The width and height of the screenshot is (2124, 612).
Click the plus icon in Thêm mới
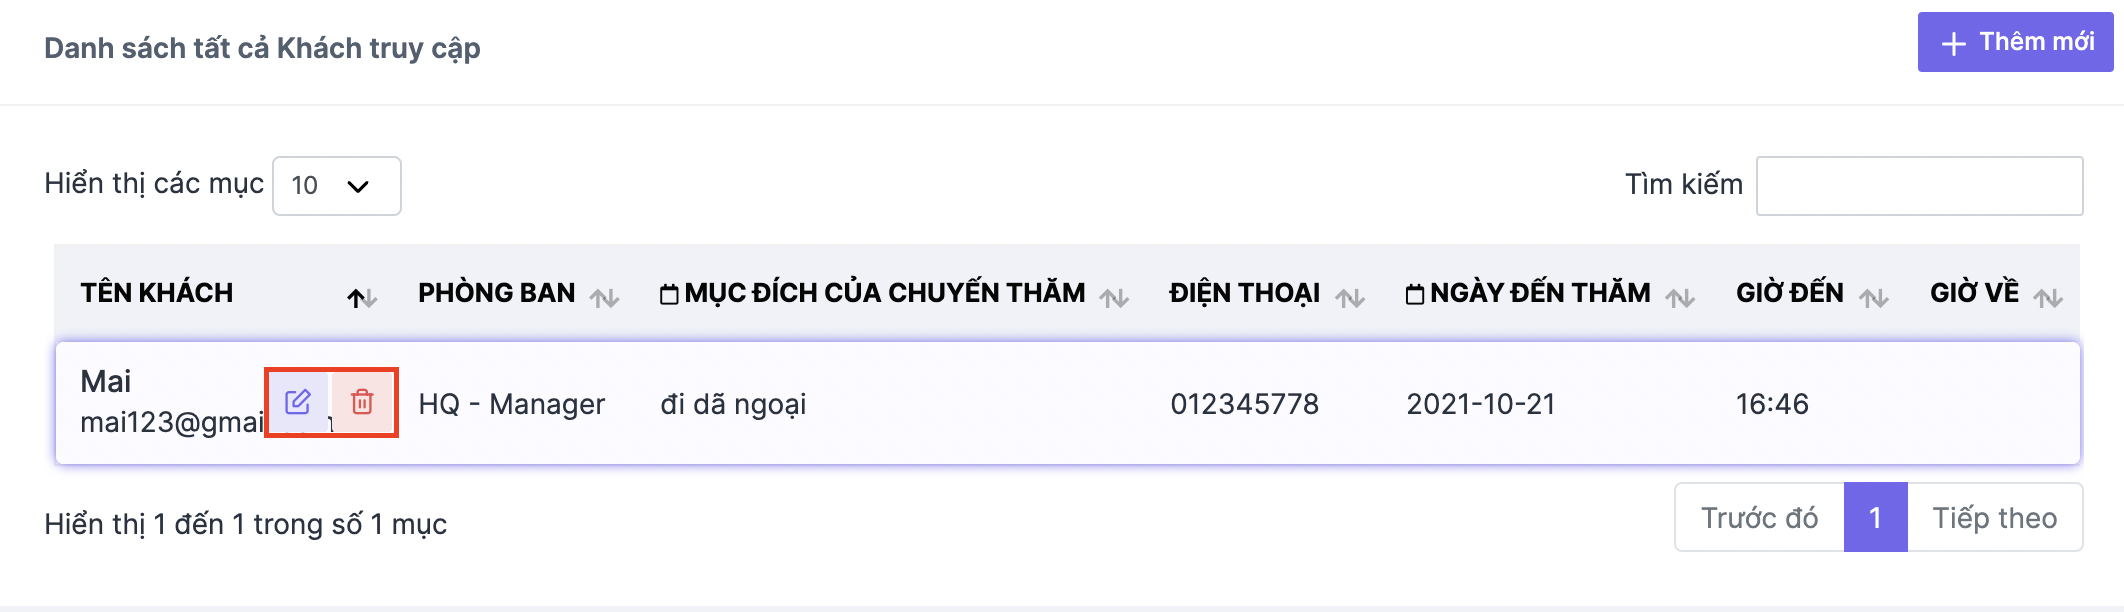click(x=1953, y=44)
